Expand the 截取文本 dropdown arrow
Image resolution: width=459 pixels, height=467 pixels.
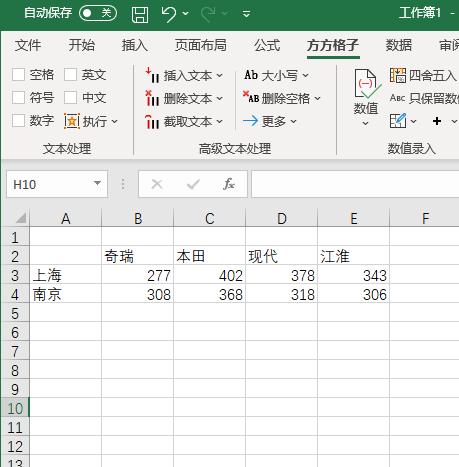click(x=219, y=122)
